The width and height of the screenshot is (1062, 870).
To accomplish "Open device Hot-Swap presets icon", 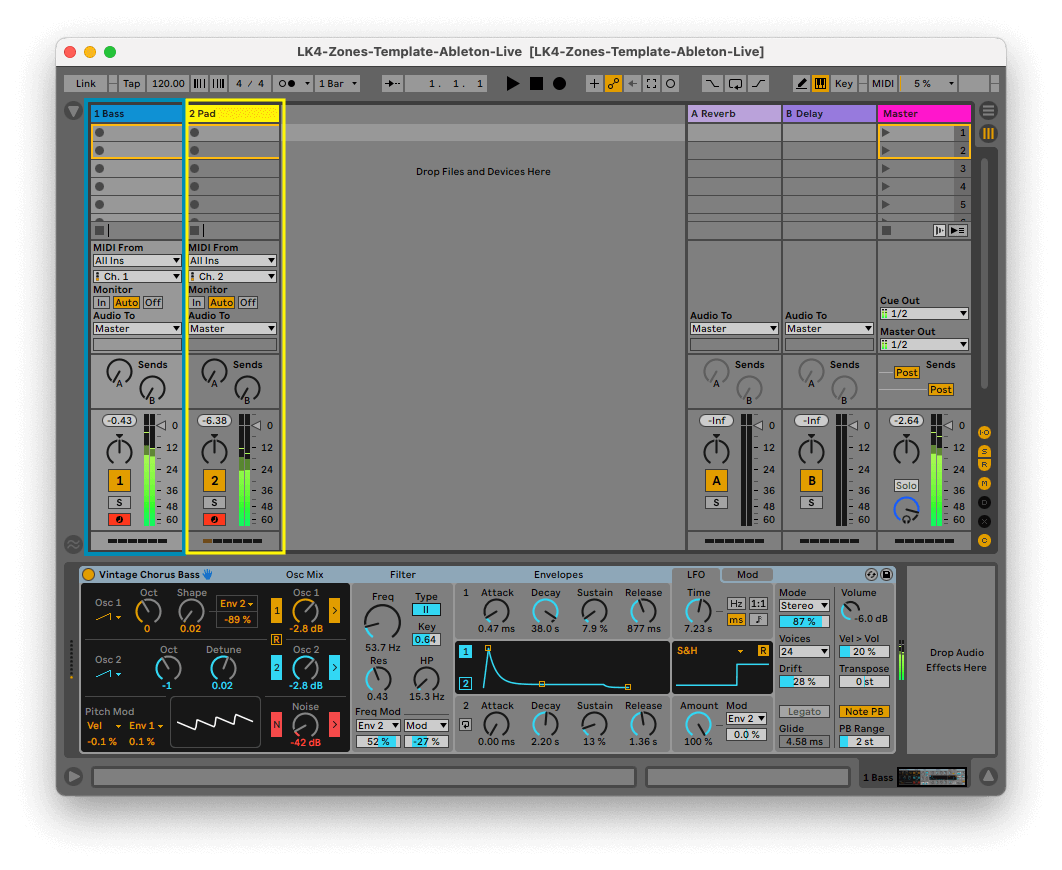I will (871, 574).
